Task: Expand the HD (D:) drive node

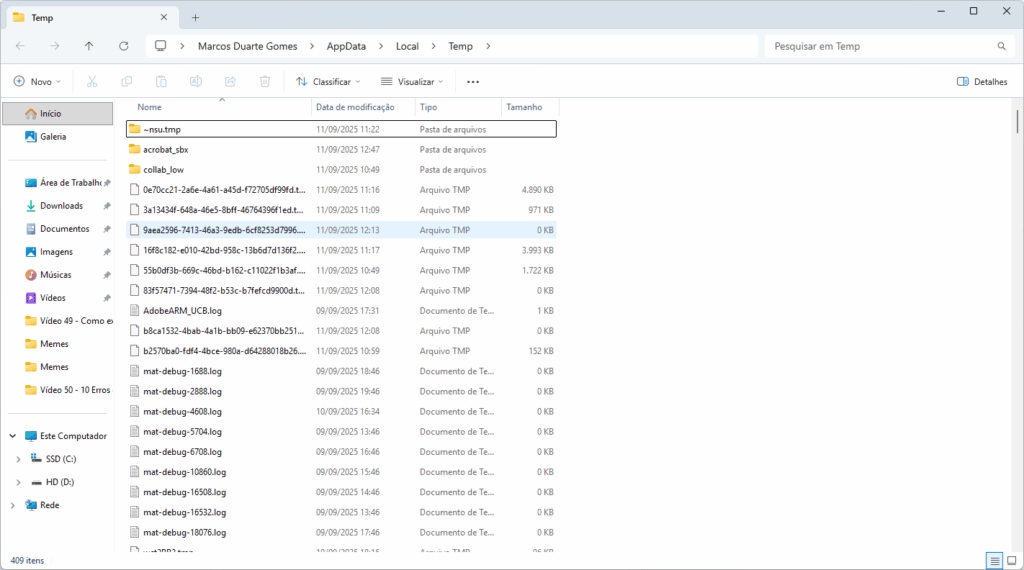Action: pos(18,482)
